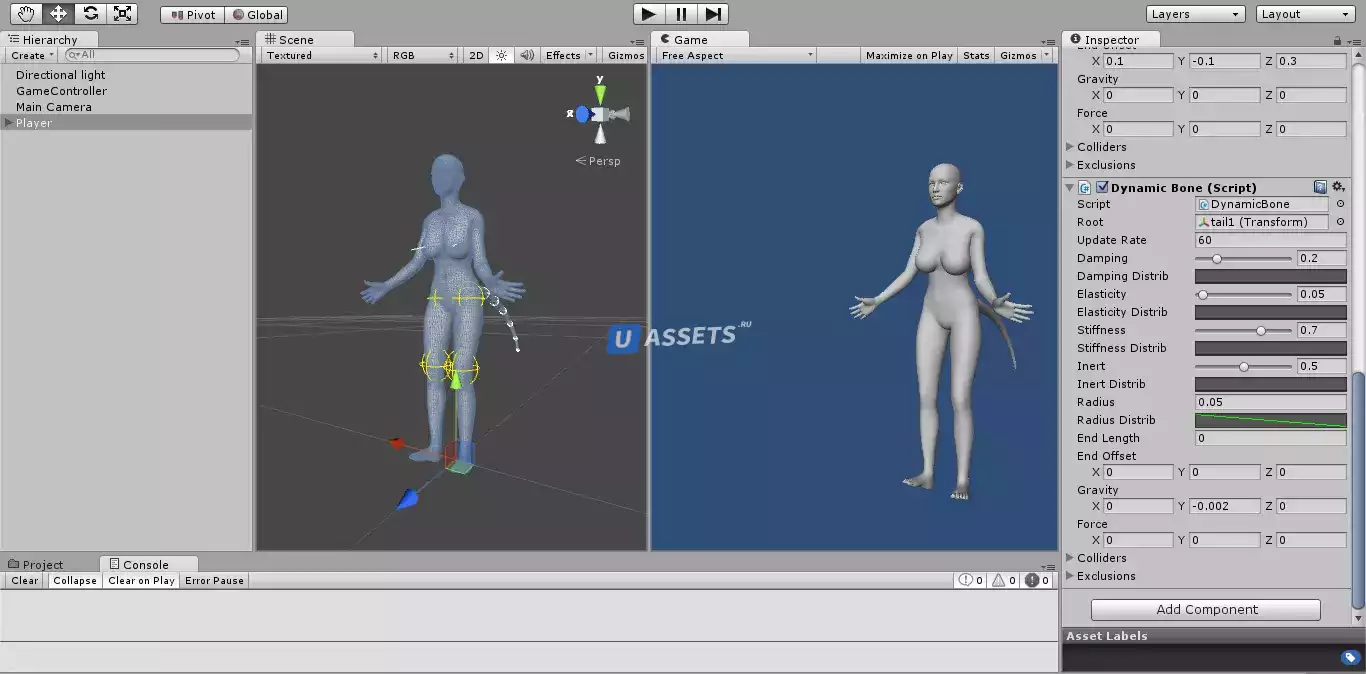Toggle scene lighting sun icon
1366x674 pixels.
point(502,56)
